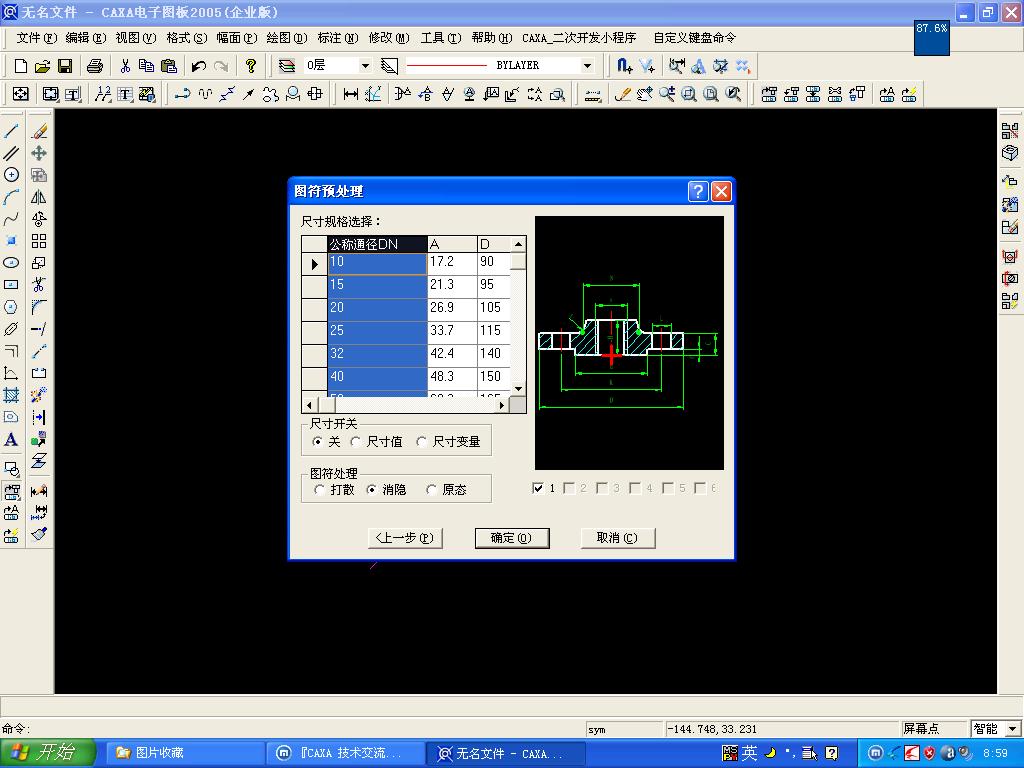This screenshot has width=1024, height=768.
Task: Click table horizontal scroll right arrow
Action: 502,405
